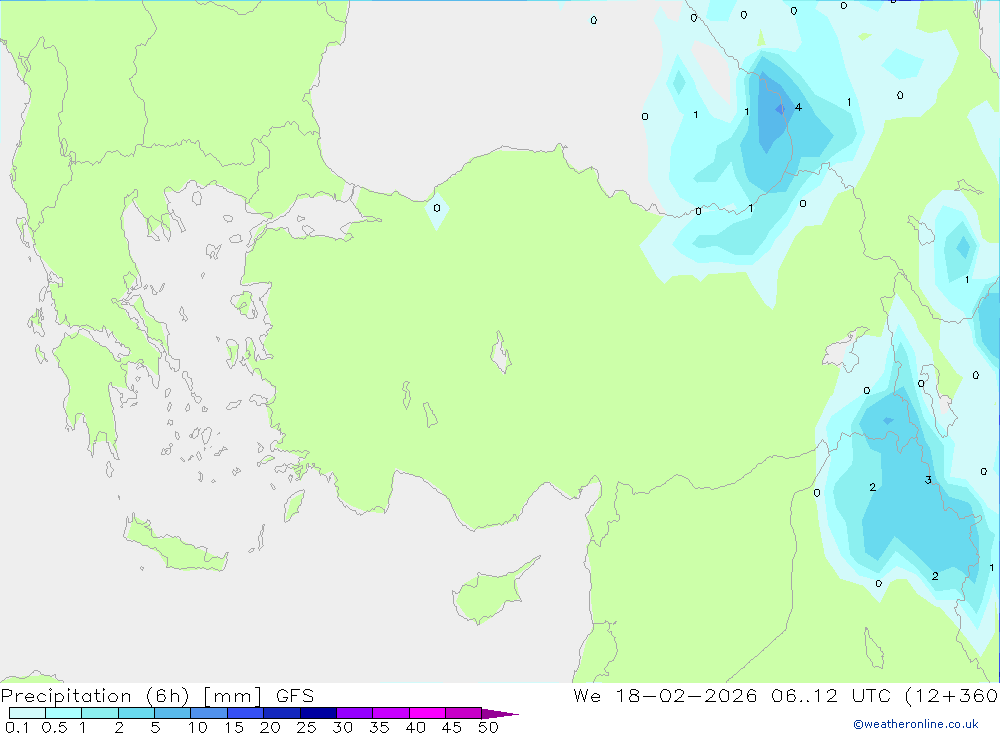Viewport: 1000px width, 733px height.
Task: Click the 40–45 mm bright magenta legend swatch
Action: pos(427,713)
